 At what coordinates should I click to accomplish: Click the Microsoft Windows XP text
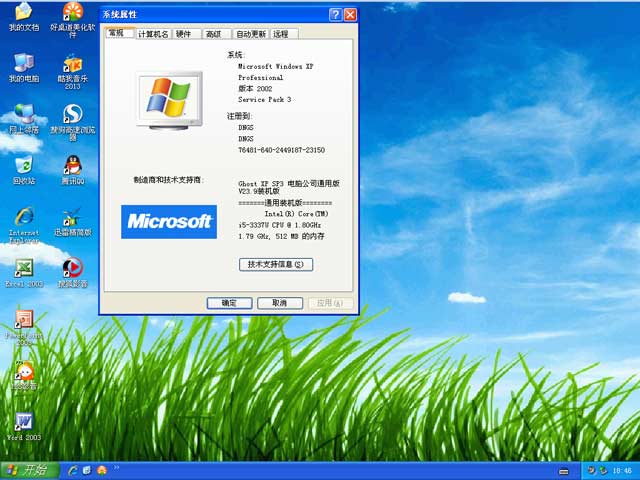[x=276, y=66]
